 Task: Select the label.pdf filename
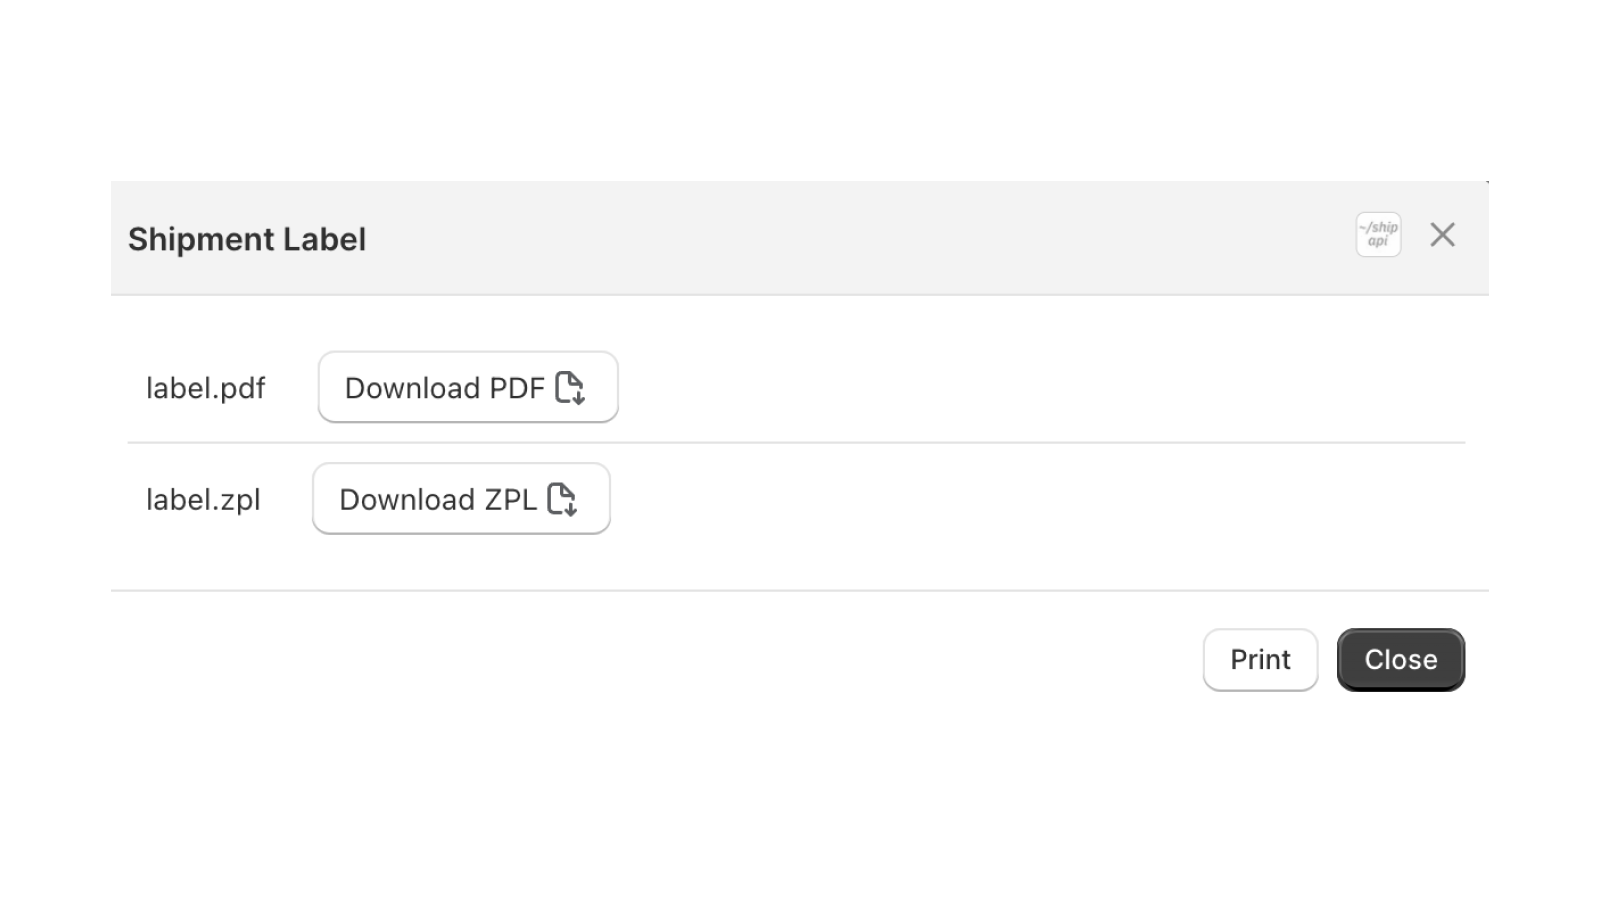(x=206, y=388)
